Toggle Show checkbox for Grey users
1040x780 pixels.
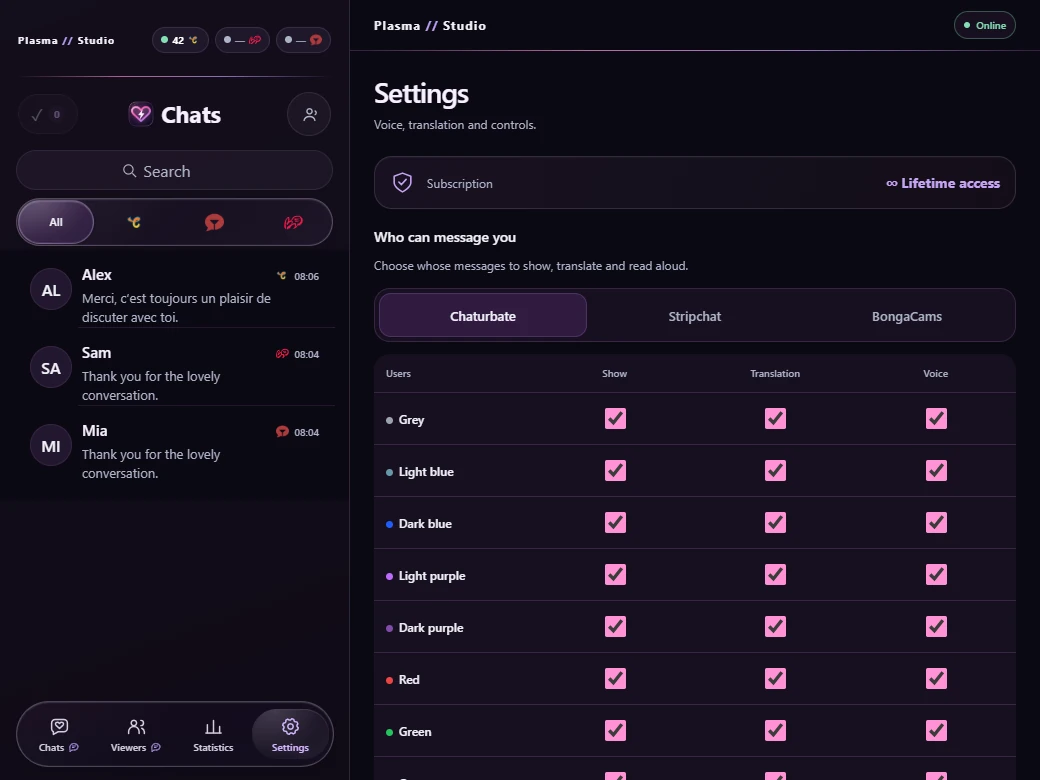click(x=615, y=419)
